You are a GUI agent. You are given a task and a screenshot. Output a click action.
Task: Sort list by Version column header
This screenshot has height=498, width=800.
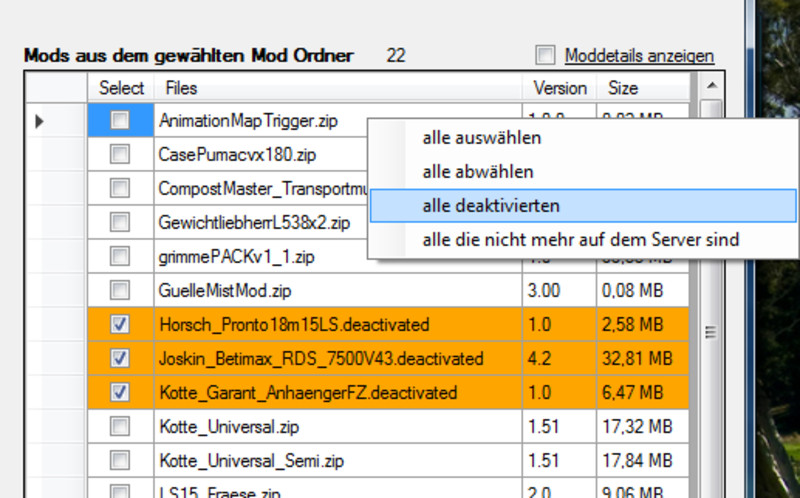(559, 88)
